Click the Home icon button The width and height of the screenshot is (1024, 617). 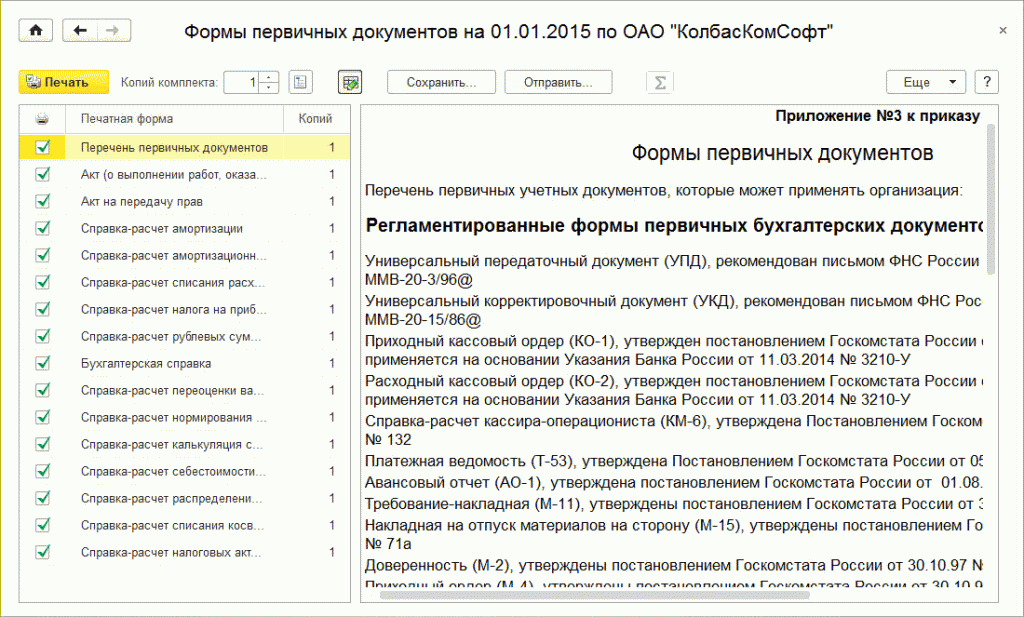36,31
